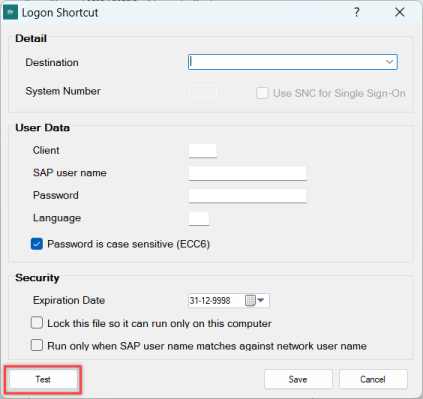The width and height of the screenshot is (423, 399).
Task: Click the Destination label
Action: coord(52,62)
